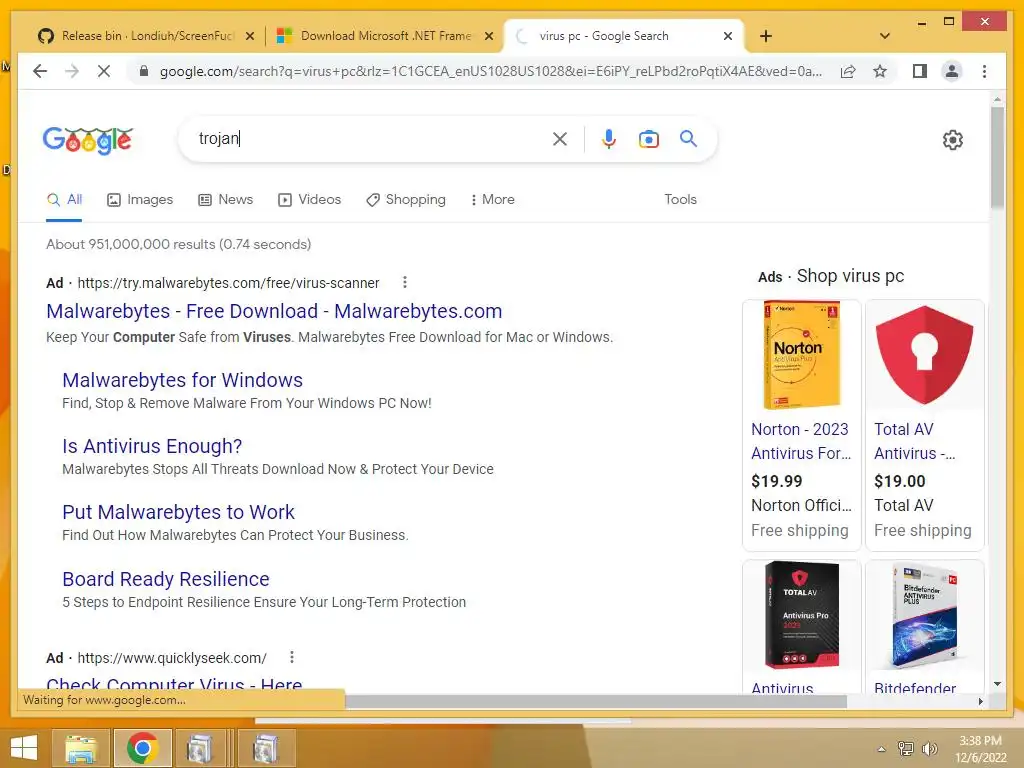Open a new tab with the plus button
1024x768 pixels.
[766, 36]
